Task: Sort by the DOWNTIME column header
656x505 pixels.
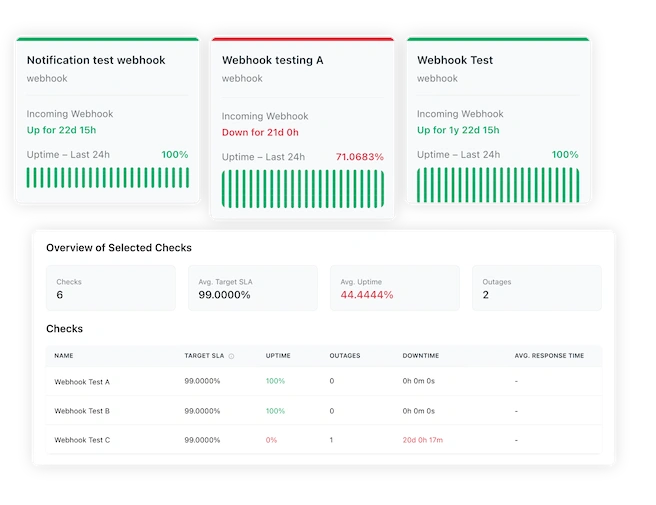Action: (x=418, y=356)
